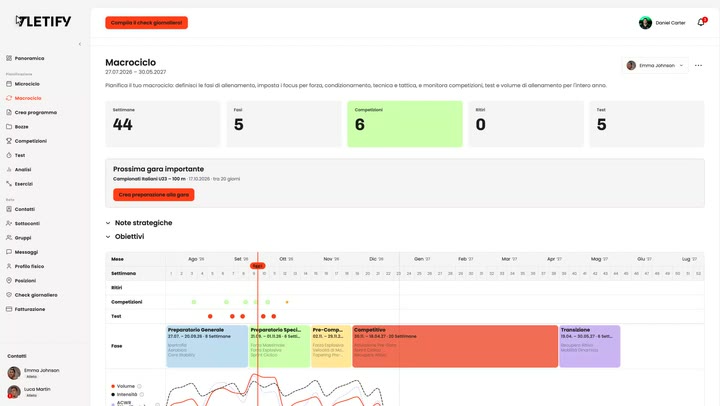Image resolution: width=720 pixels, height=406 pixels.
Task: Open Emma Johnson contact in sidebar
Action: click(x=34, y=373)
